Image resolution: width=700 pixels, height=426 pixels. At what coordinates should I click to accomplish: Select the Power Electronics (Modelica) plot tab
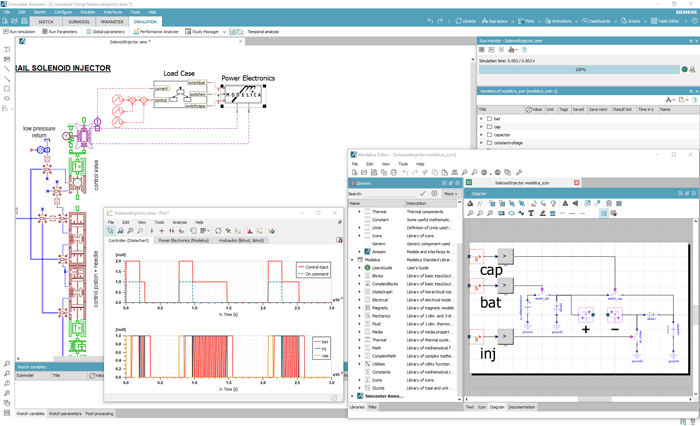pos(184,240)
